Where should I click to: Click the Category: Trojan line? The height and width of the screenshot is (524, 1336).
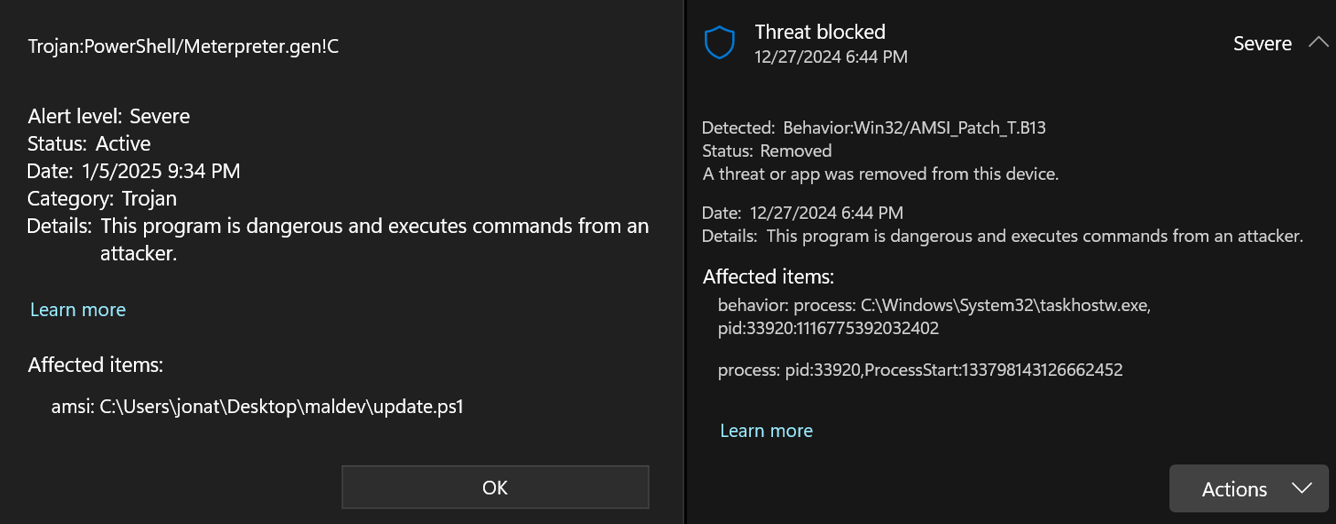(x=102, y=199)
